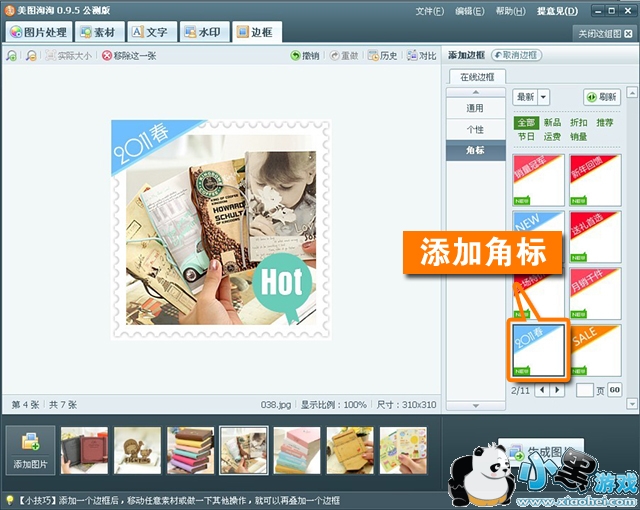640x510 pixels.
Task: Click the zoom in magnifier icon
Action: 11,55
